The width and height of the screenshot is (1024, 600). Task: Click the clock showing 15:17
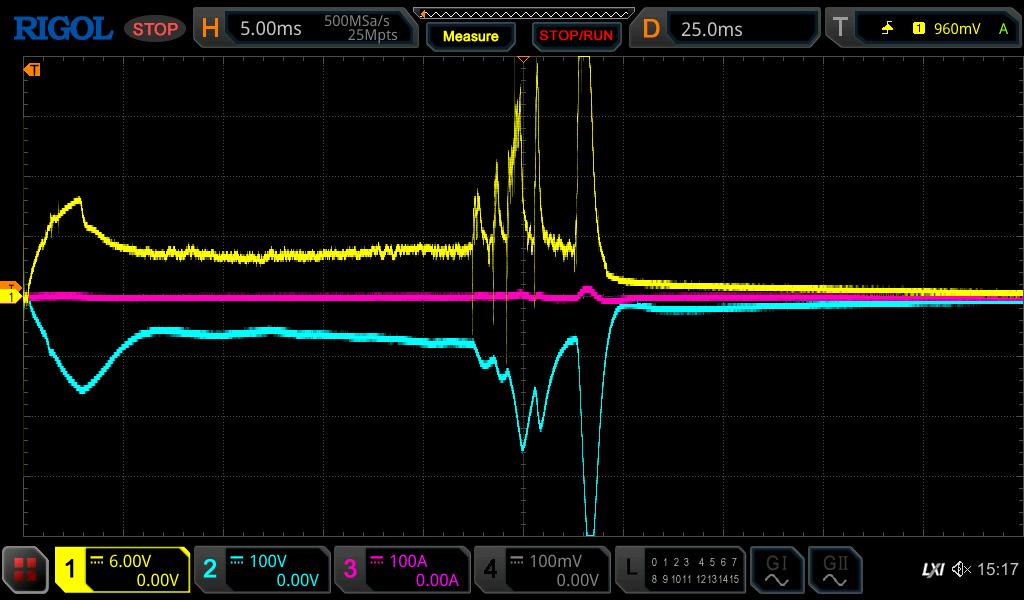click(997, 570)
